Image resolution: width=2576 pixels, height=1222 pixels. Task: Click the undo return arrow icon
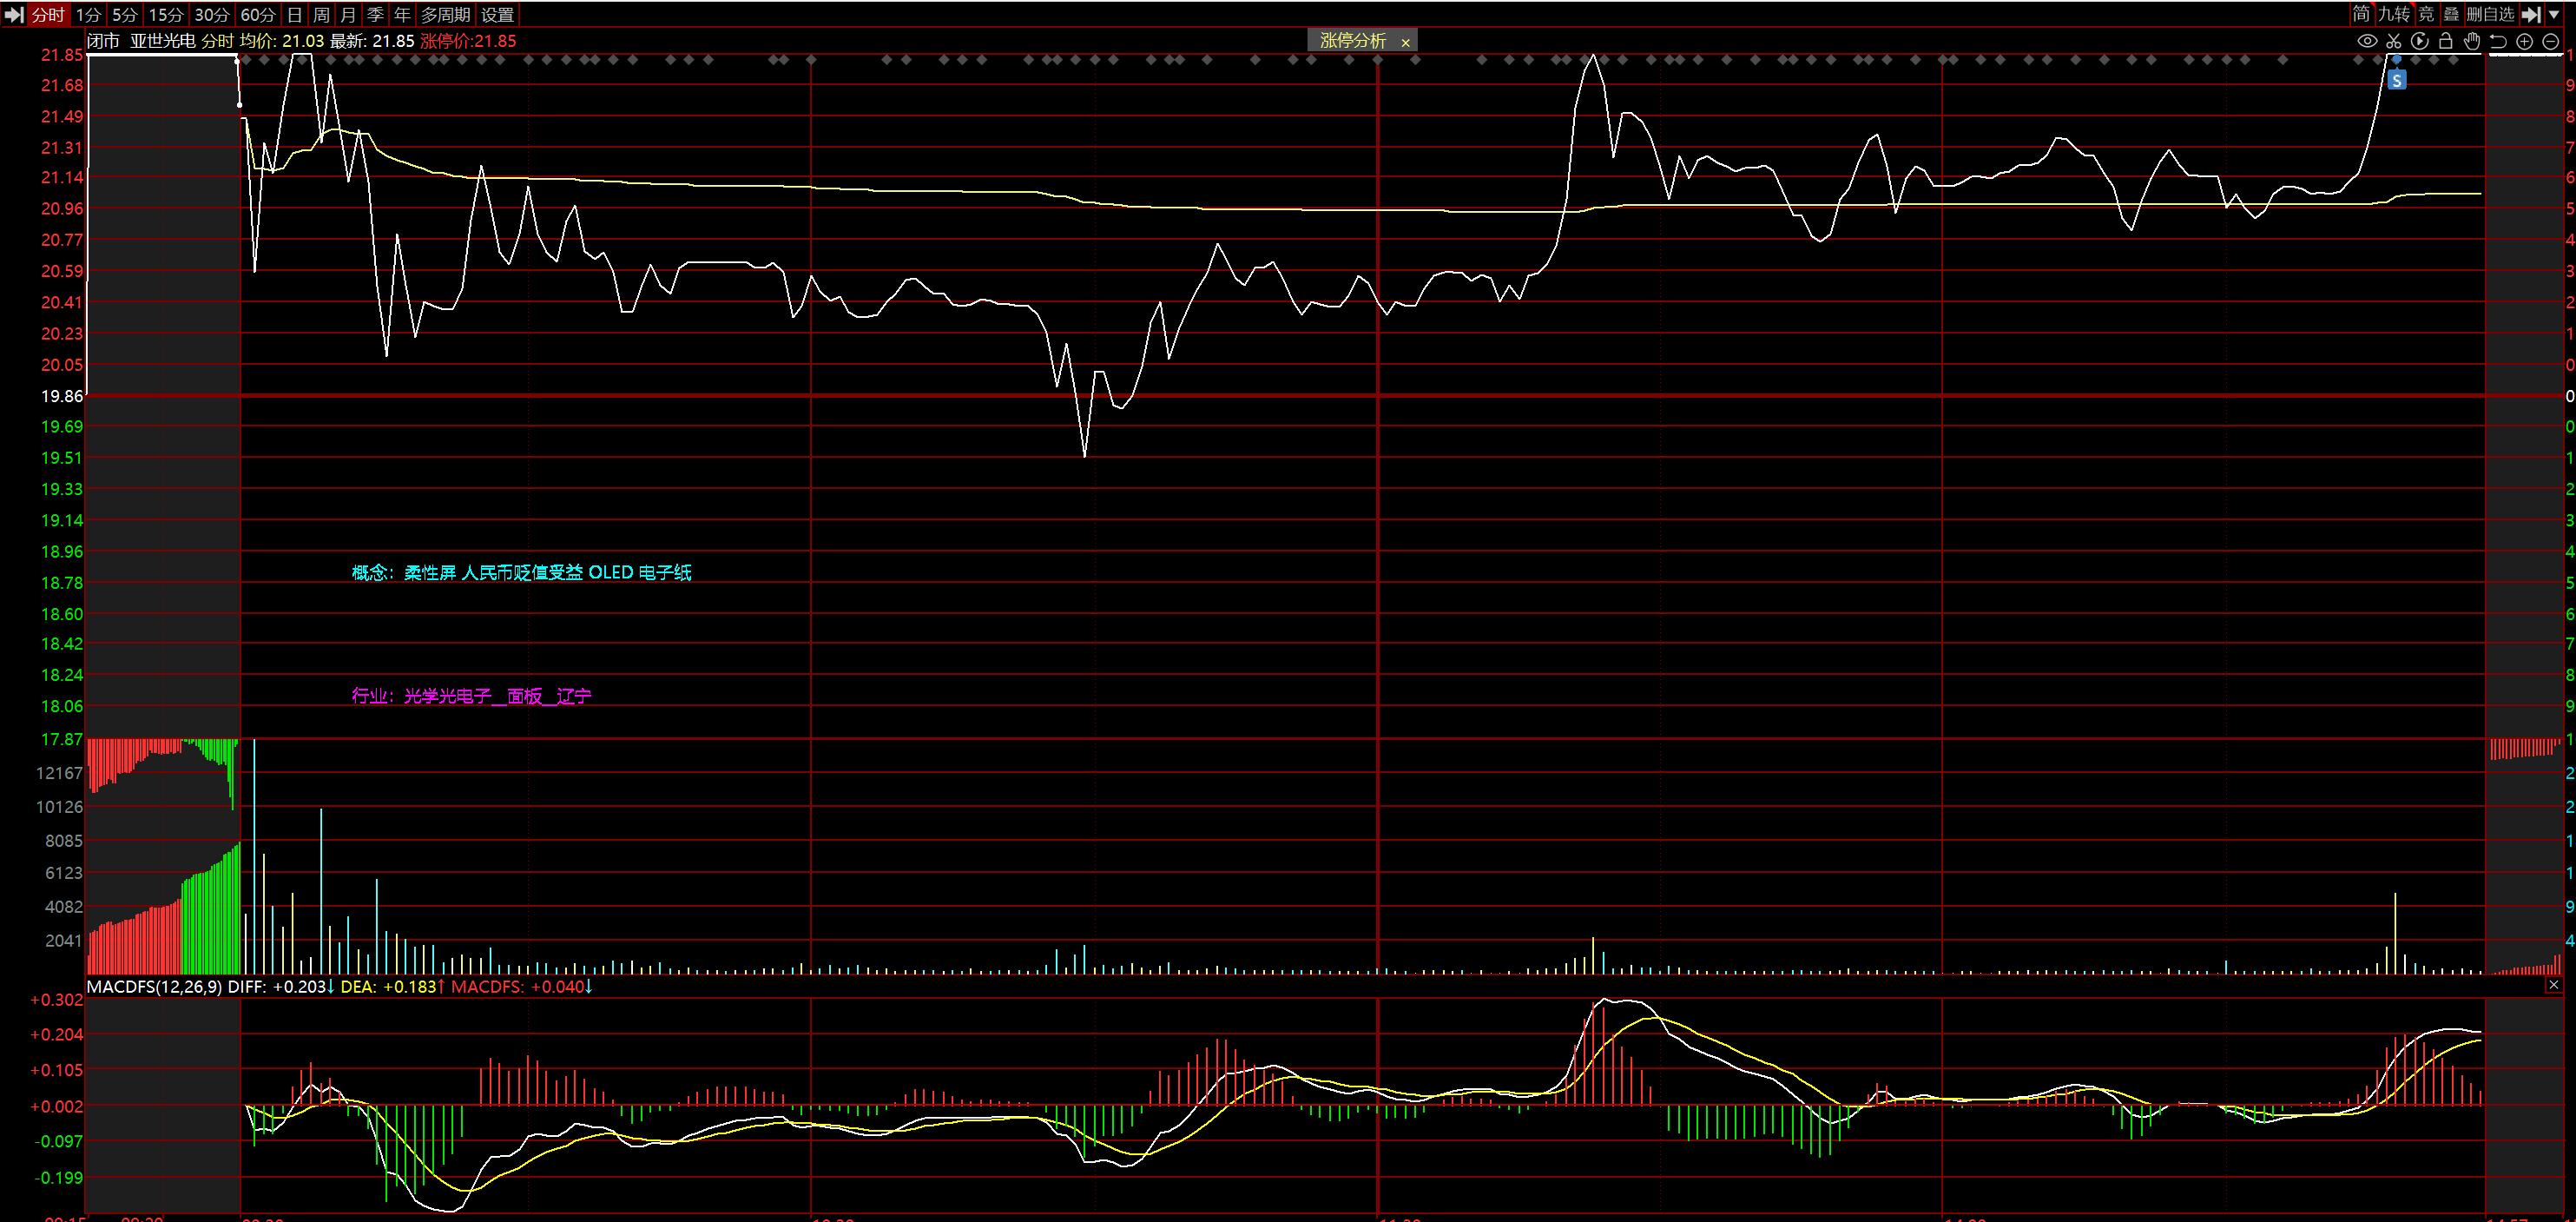tap(2497, 41)
